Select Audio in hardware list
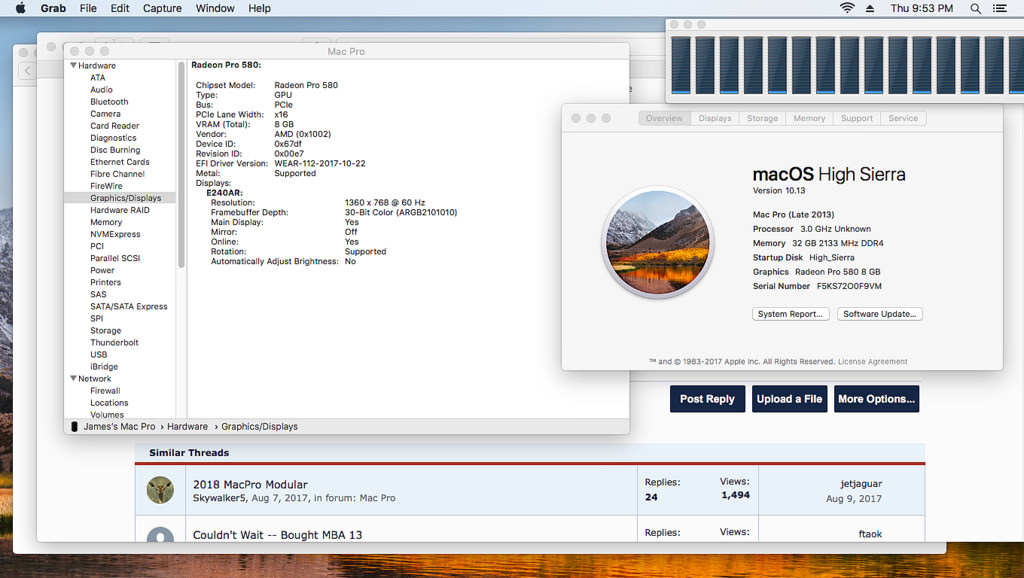Viewport: 1024px width, 578px height. click(101, 89)
